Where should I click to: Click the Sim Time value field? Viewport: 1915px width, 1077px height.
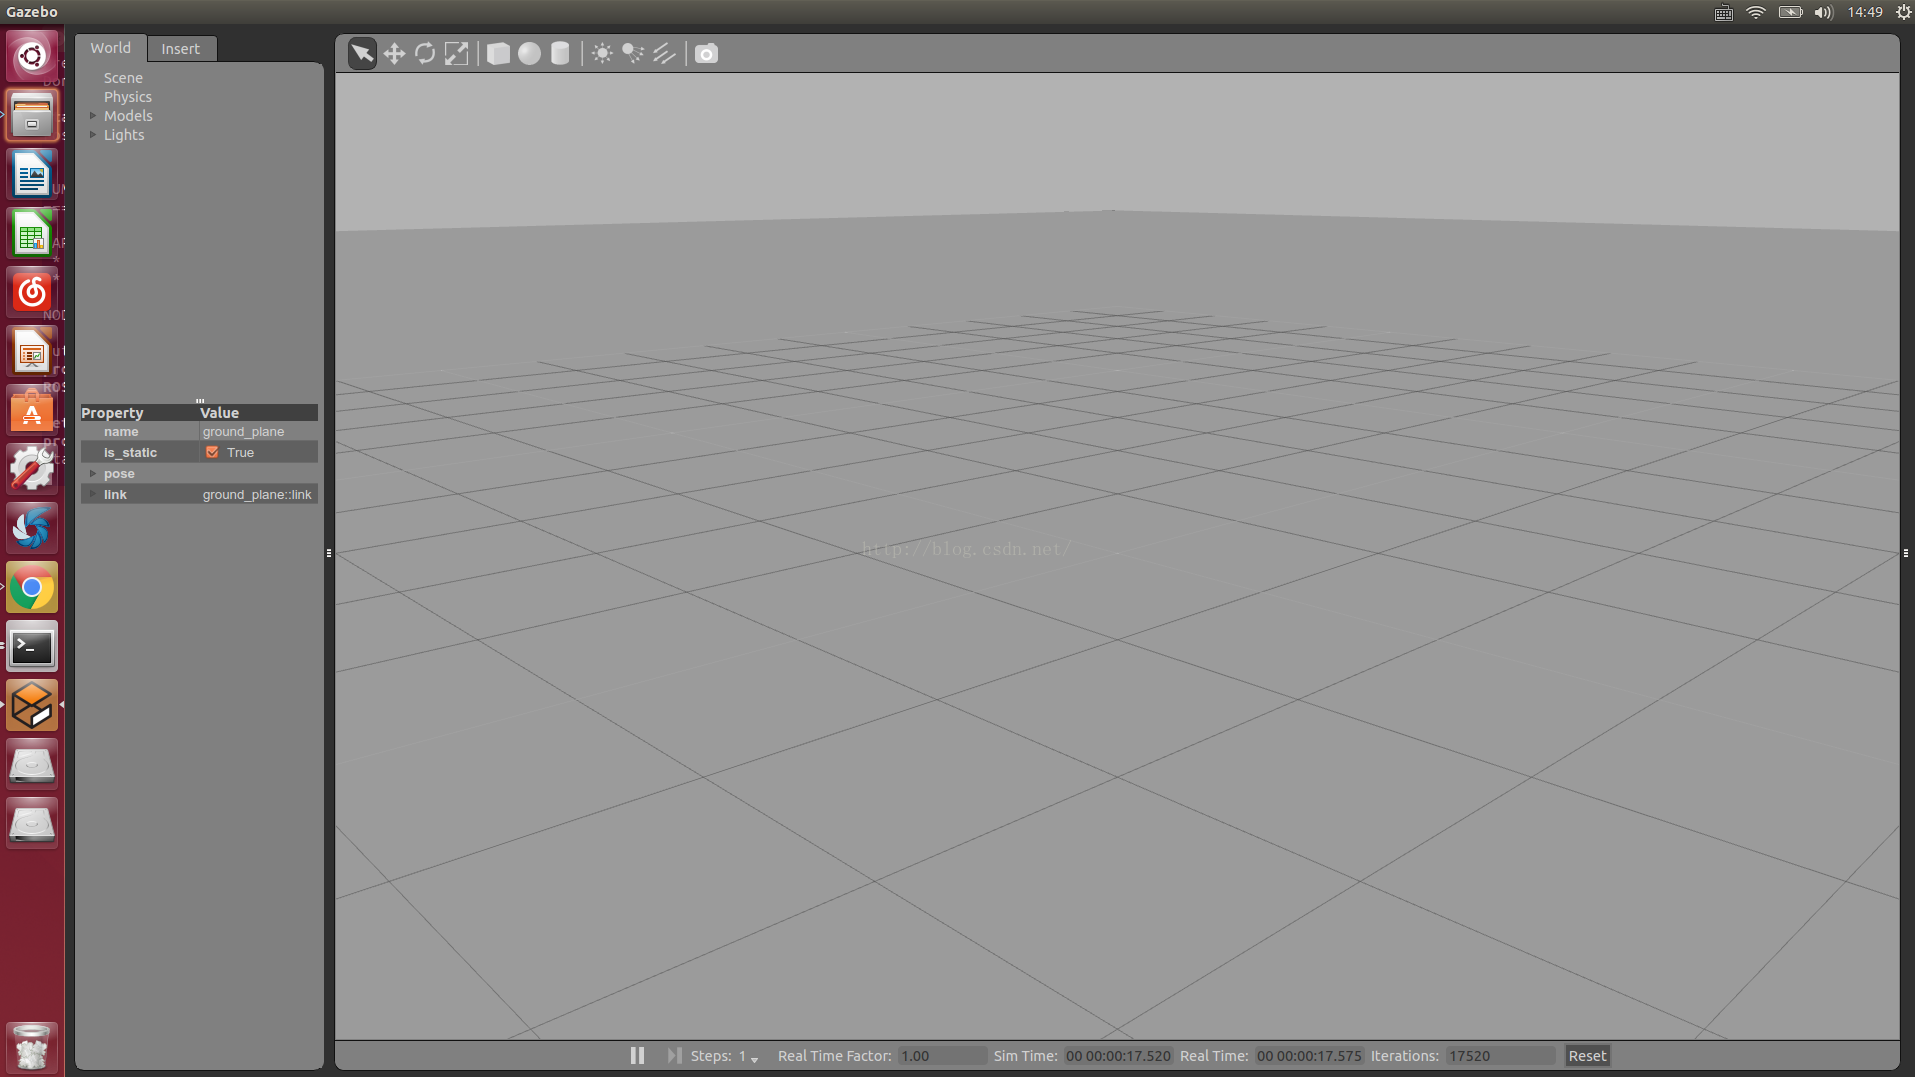pos(1118,1056)
